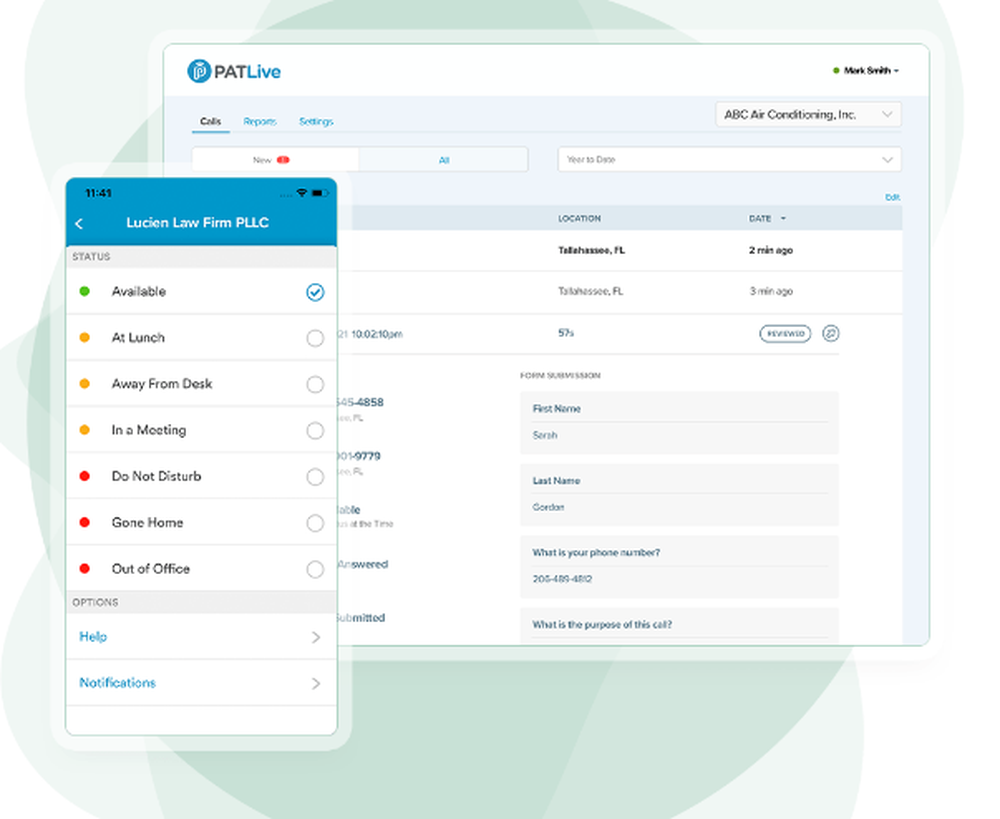
Task: Click the battery icon in phone status bar
Action: (320, 193)
